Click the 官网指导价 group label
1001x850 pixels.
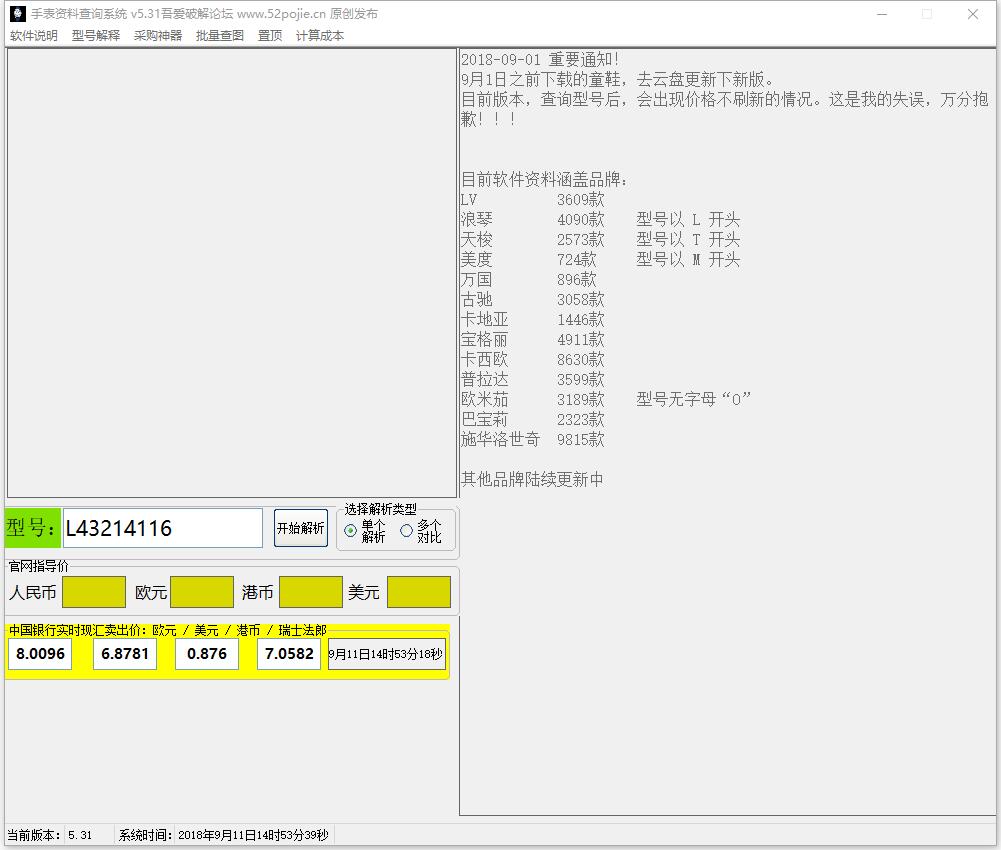(x=38, y=566)
